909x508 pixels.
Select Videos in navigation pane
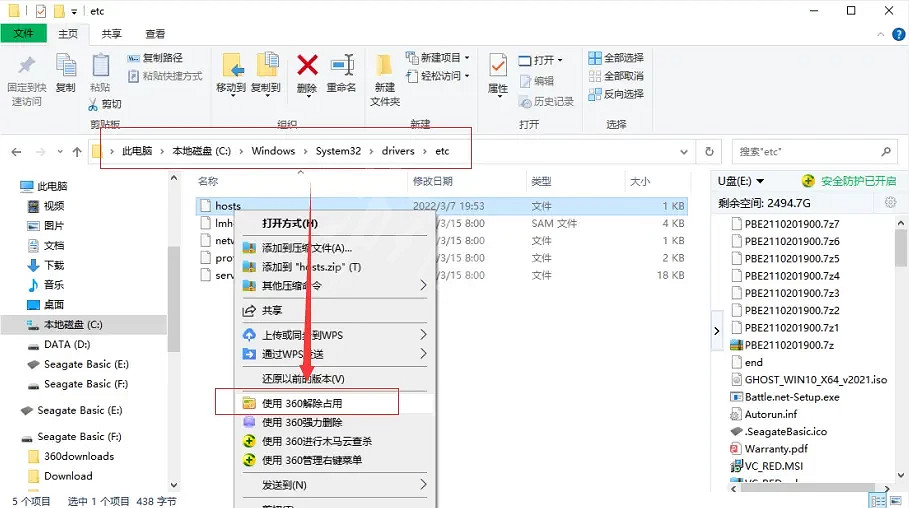tap(46, 206)
